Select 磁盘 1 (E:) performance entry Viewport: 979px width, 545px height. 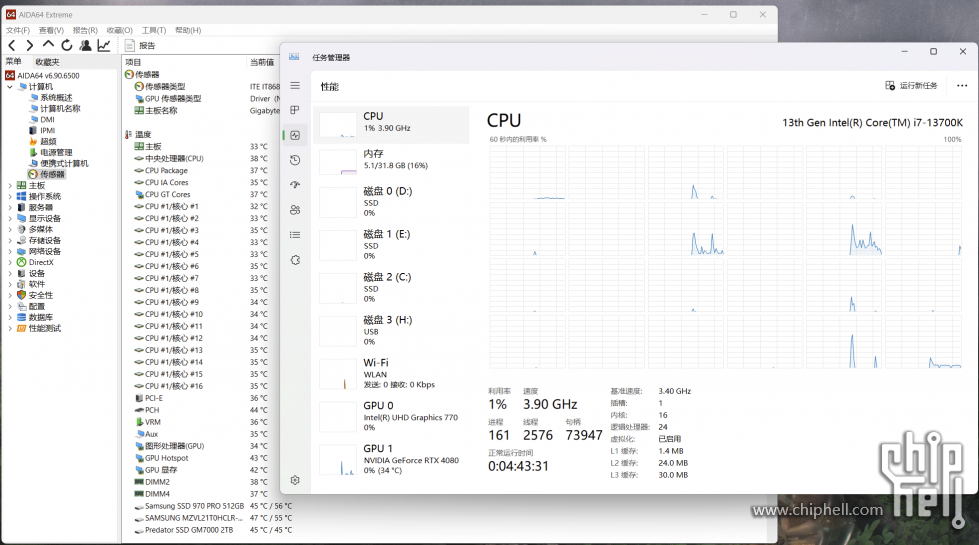tap(391, 245)
